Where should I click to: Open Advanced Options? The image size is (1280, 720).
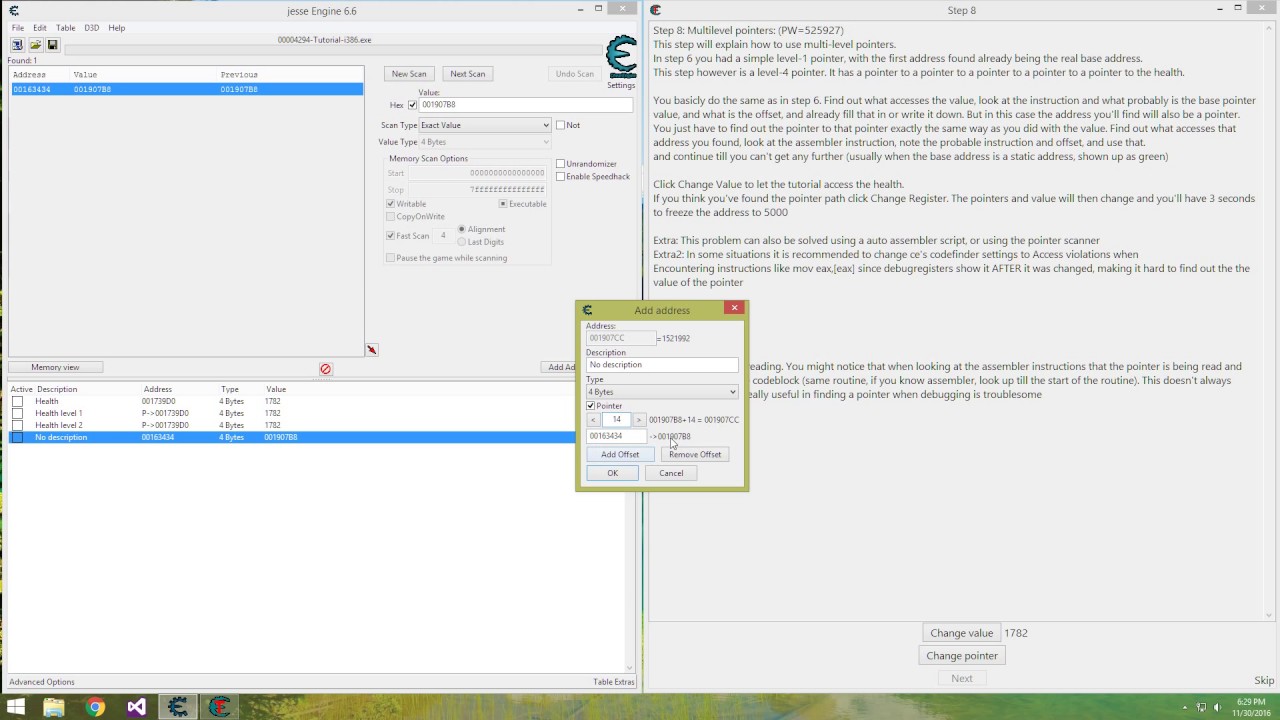(x=42, y=682)
